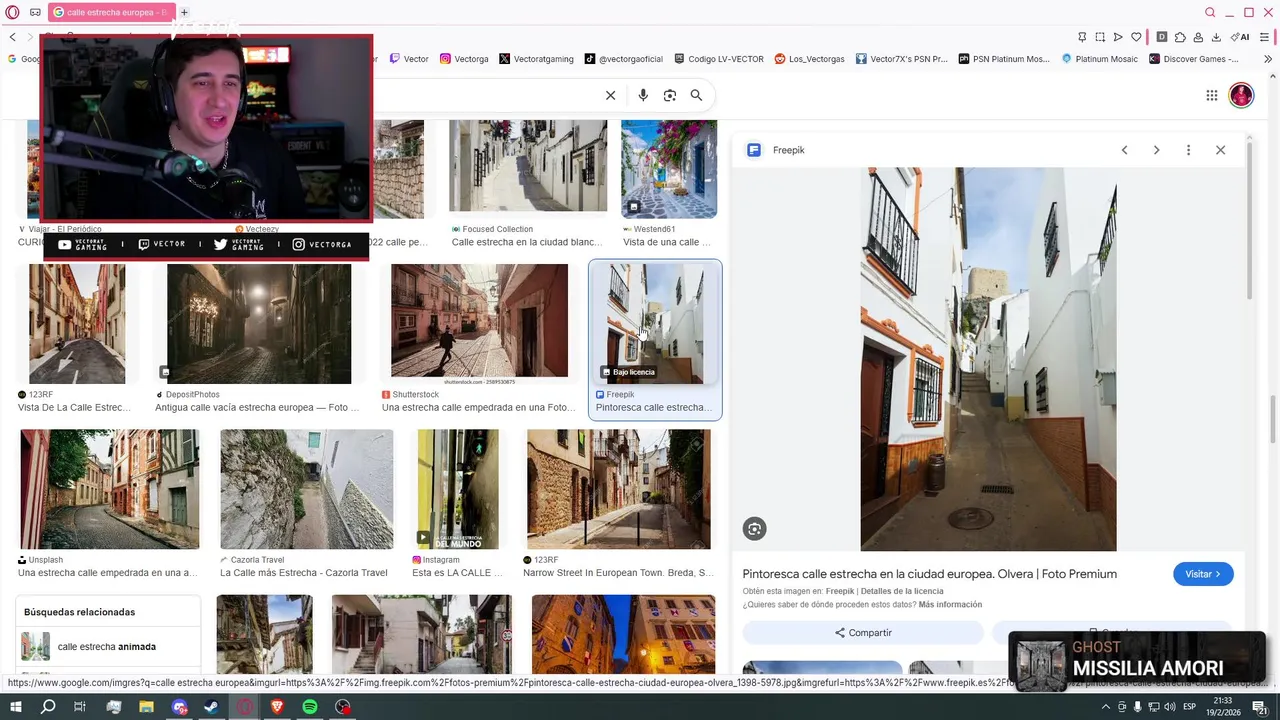Click the Opera send flow arrow icon
This screenshot has height=720, width=1280.
pos(1118,37)
